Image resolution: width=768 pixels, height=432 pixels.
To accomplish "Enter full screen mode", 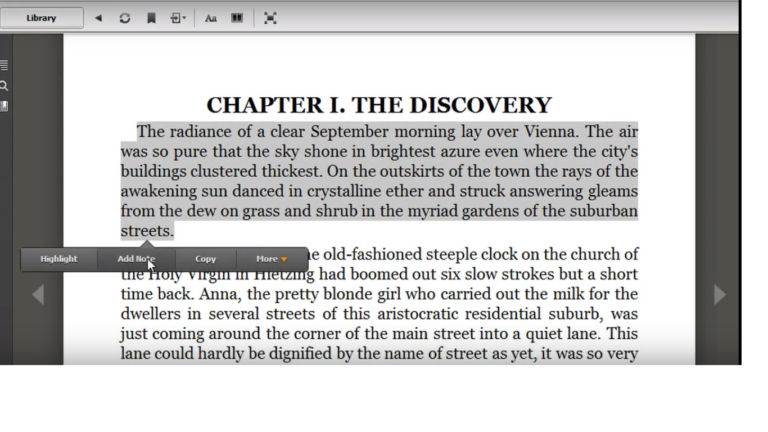I will tap(270, 18).
